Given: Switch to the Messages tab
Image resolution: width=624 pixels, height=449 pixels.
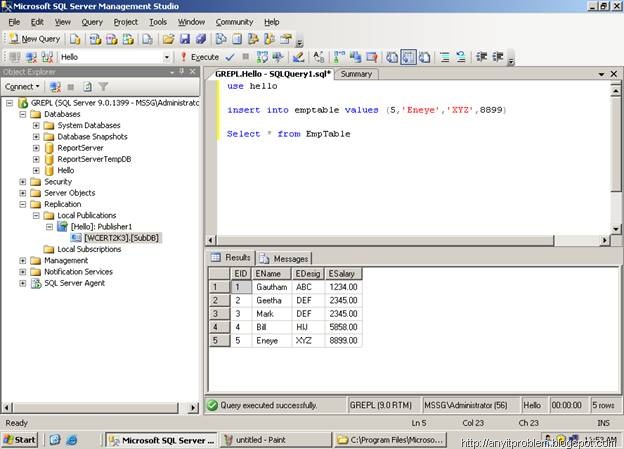Looking at the screenshot, I should coord(284,258).
